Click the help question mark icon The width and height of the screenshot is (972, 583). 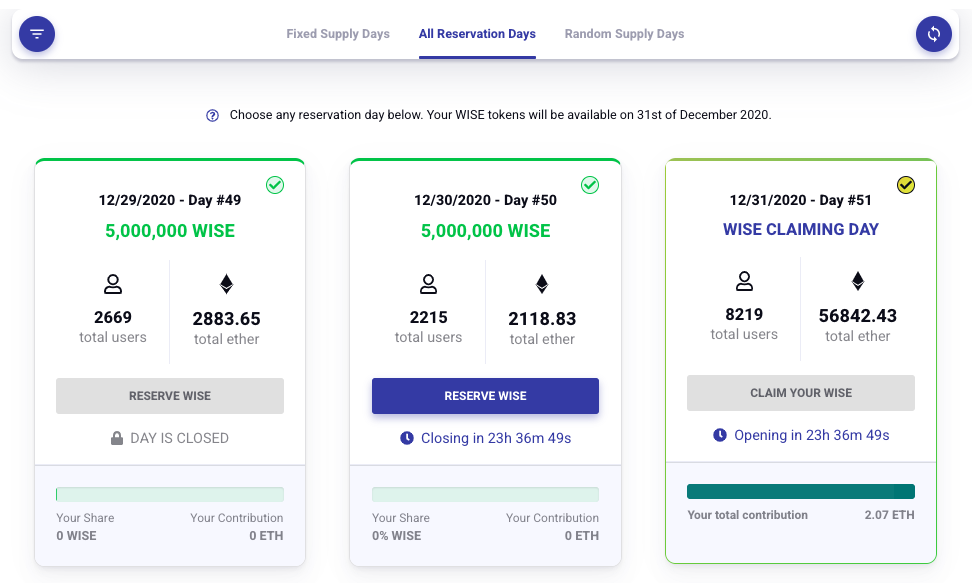tap(212, 115)
